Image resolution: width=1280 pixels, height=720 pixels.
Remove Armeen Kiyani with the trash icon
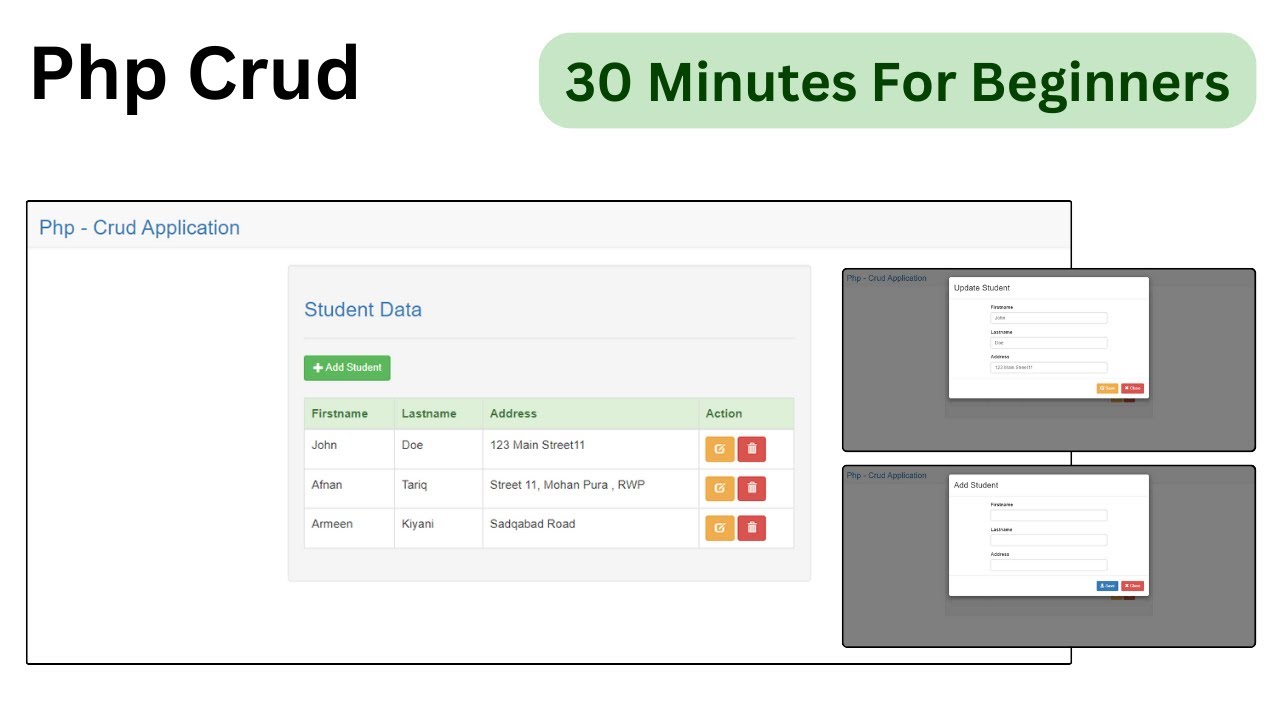(752, 528)
